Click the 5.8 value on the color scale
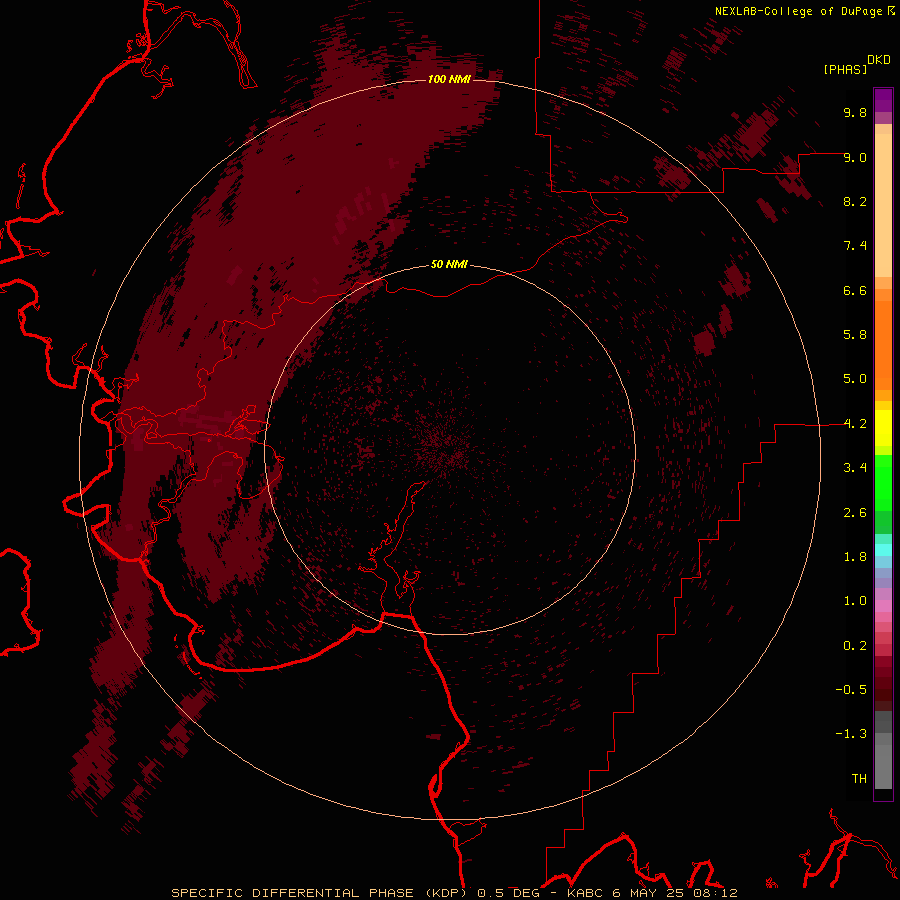The height and width of the screenshot is (900, 900). 855,335
